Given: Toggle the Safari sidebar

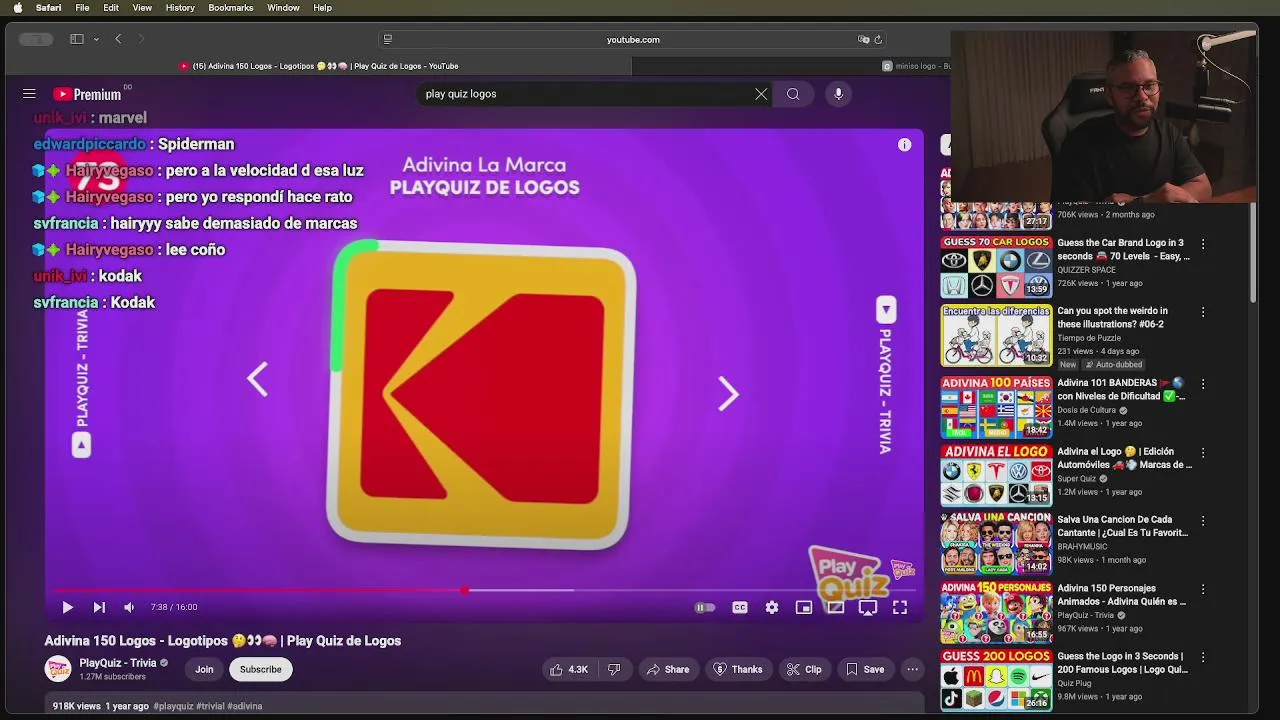Looking at the screenshot, I should pos(77,39).
